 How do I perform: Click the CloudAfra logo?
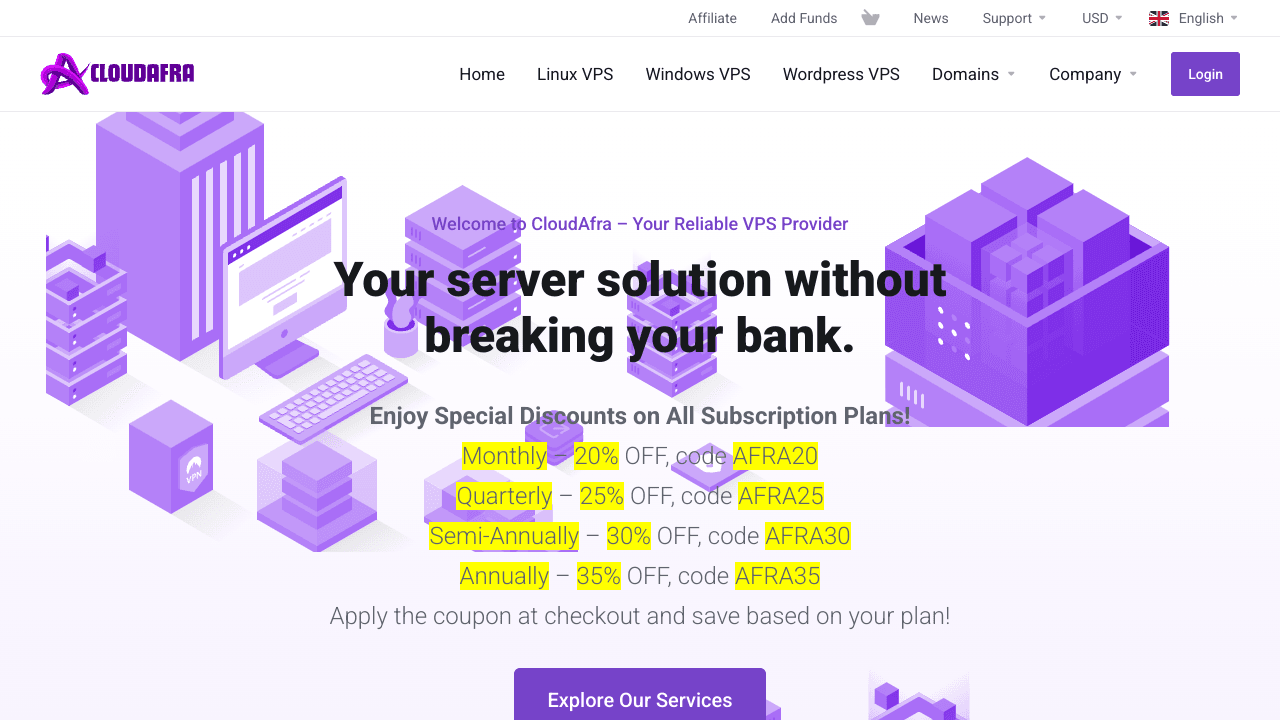(116, 73)
